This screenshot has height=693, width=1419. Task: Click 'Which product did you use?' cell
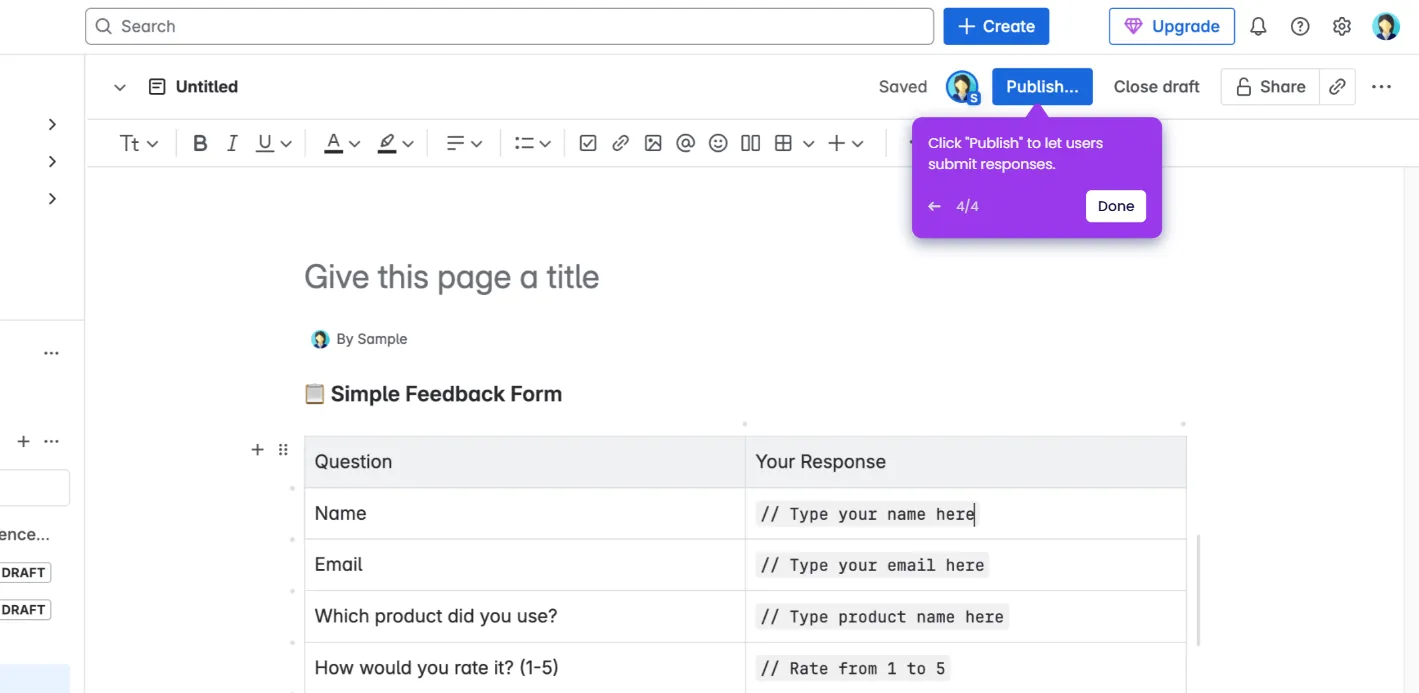[x=525, y=616]
